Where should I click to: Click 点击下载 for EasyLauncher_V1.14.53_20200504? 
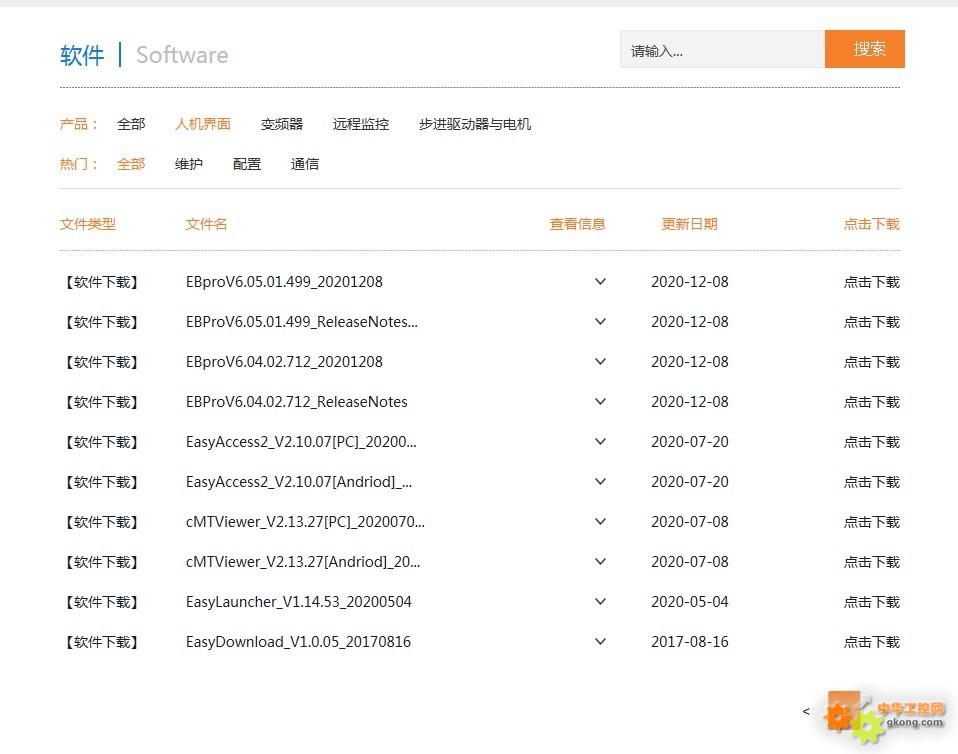pyautogui.click(x=871, y=602)
